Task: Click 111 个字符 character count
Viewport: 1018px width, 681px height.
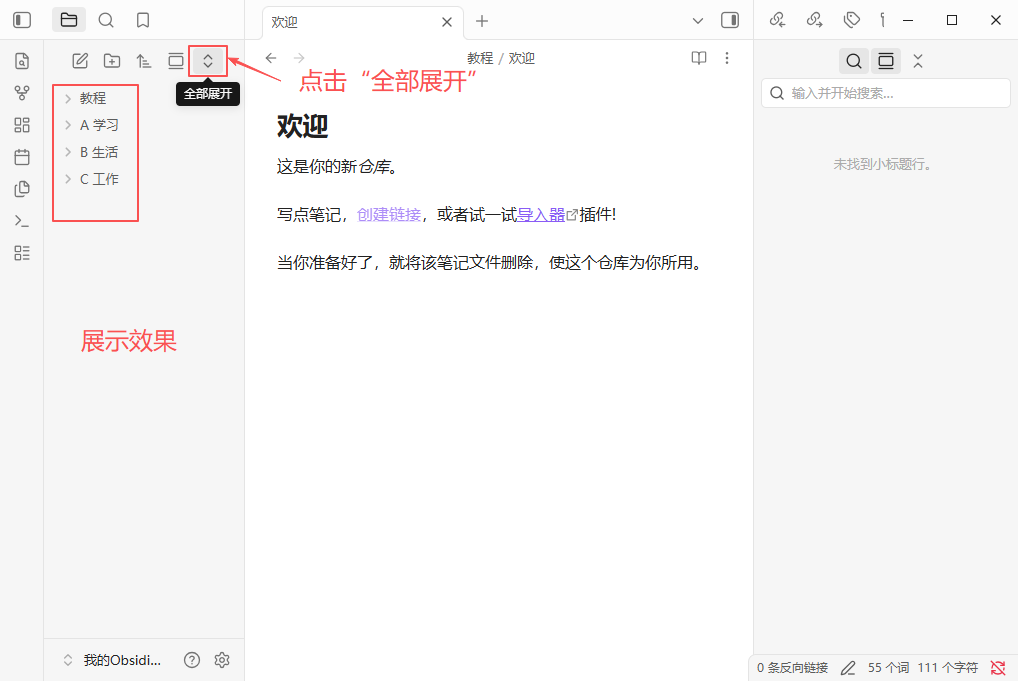Action: pos(947,667)
